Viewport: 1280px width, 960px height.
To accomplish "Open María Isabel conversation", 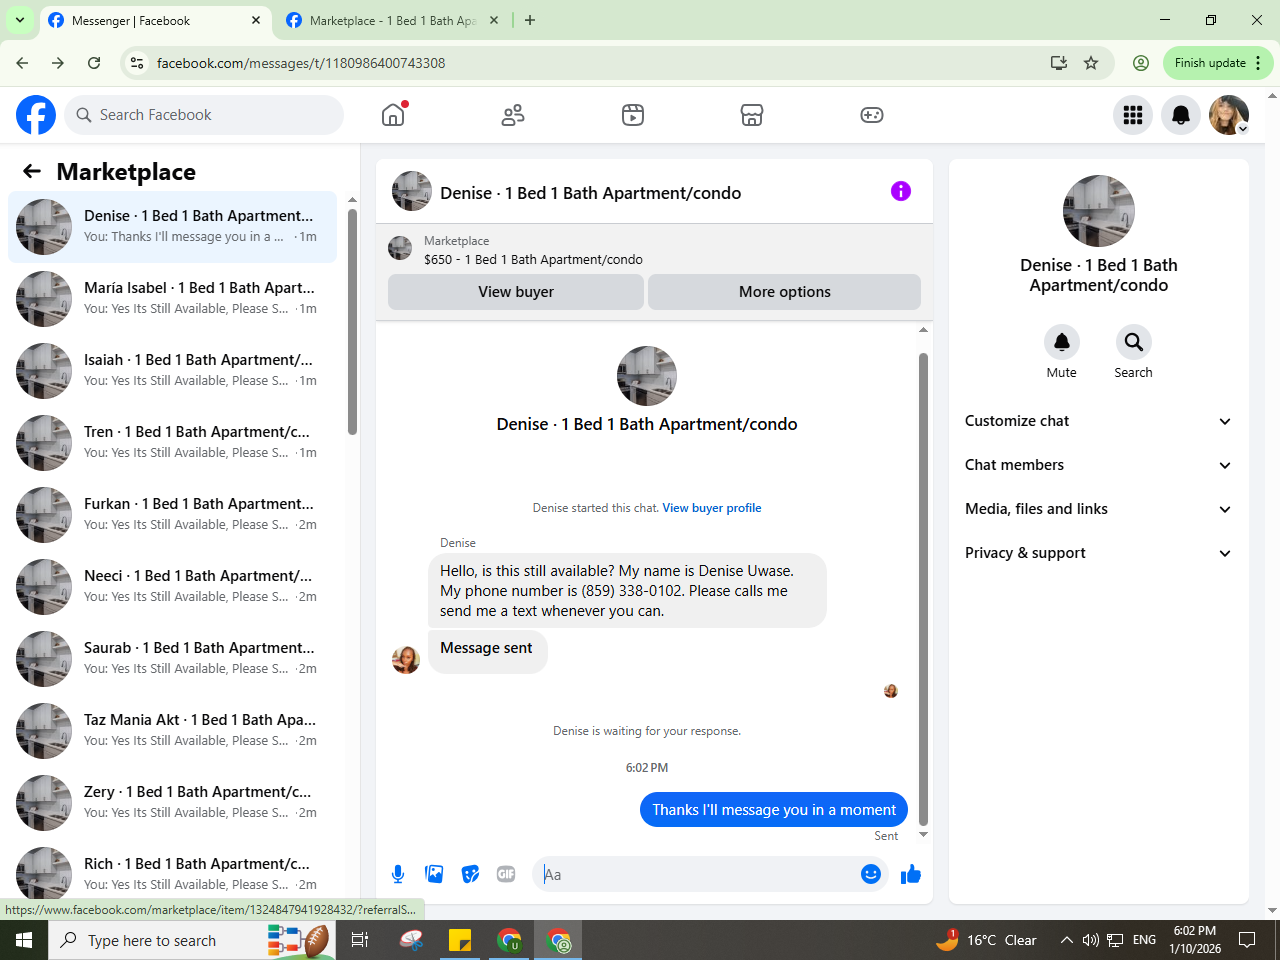I will tap(172, 299).
